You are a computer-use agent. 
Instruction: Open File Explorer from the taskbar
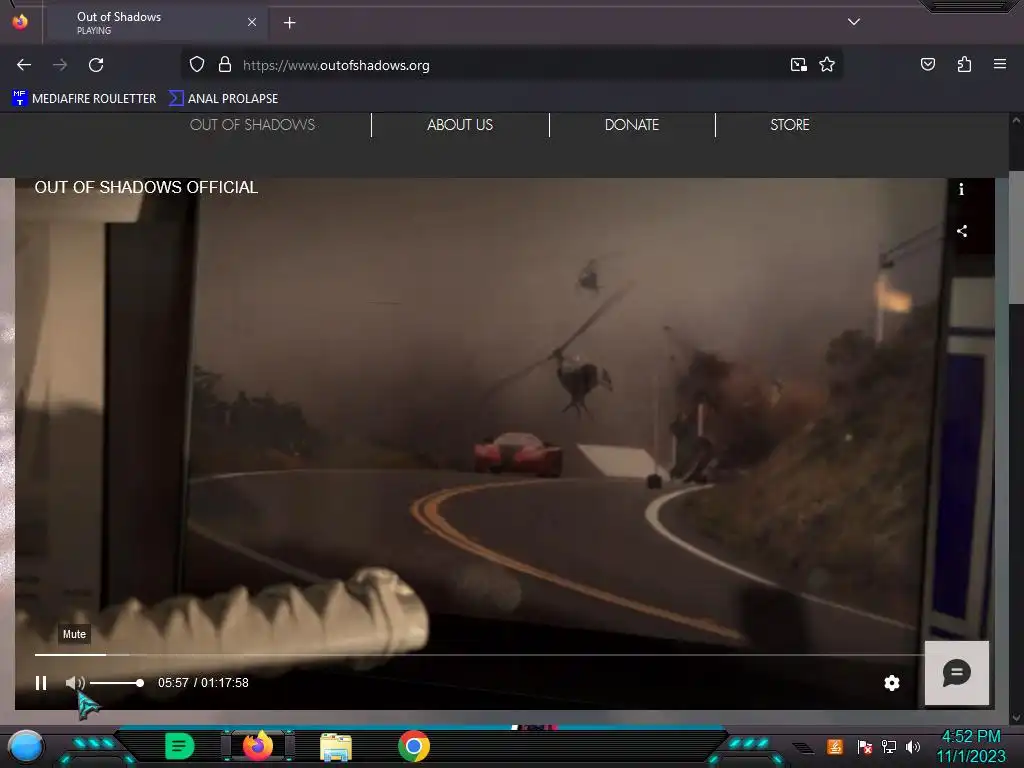pos(336,746)
